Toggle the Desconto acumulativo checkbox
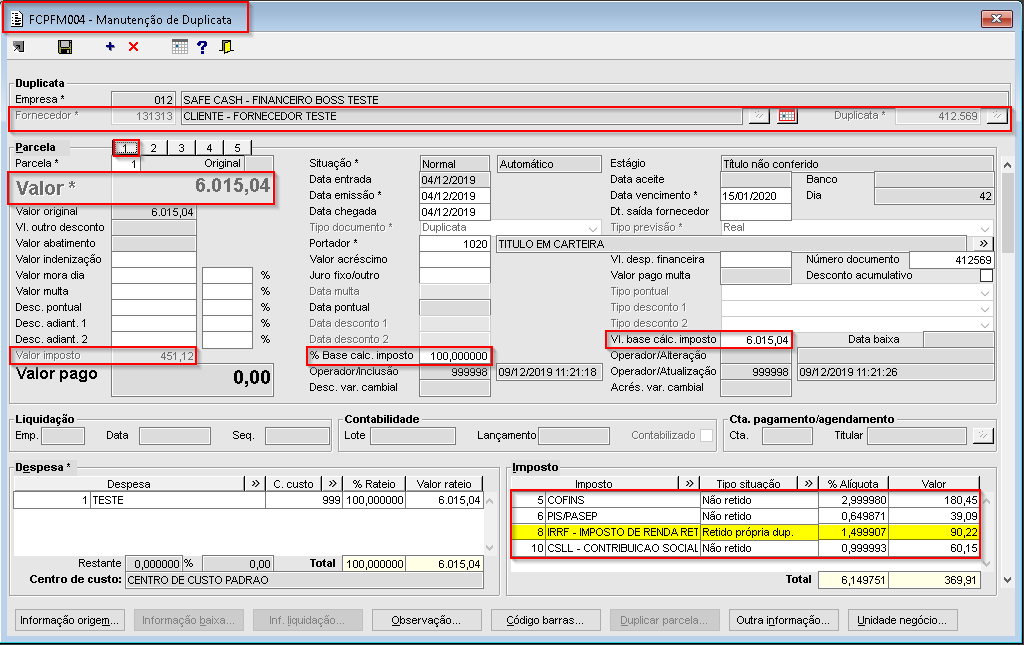The height and width of the screenshot is (645, 1024). pyautogui.click(x=986, y=275)
